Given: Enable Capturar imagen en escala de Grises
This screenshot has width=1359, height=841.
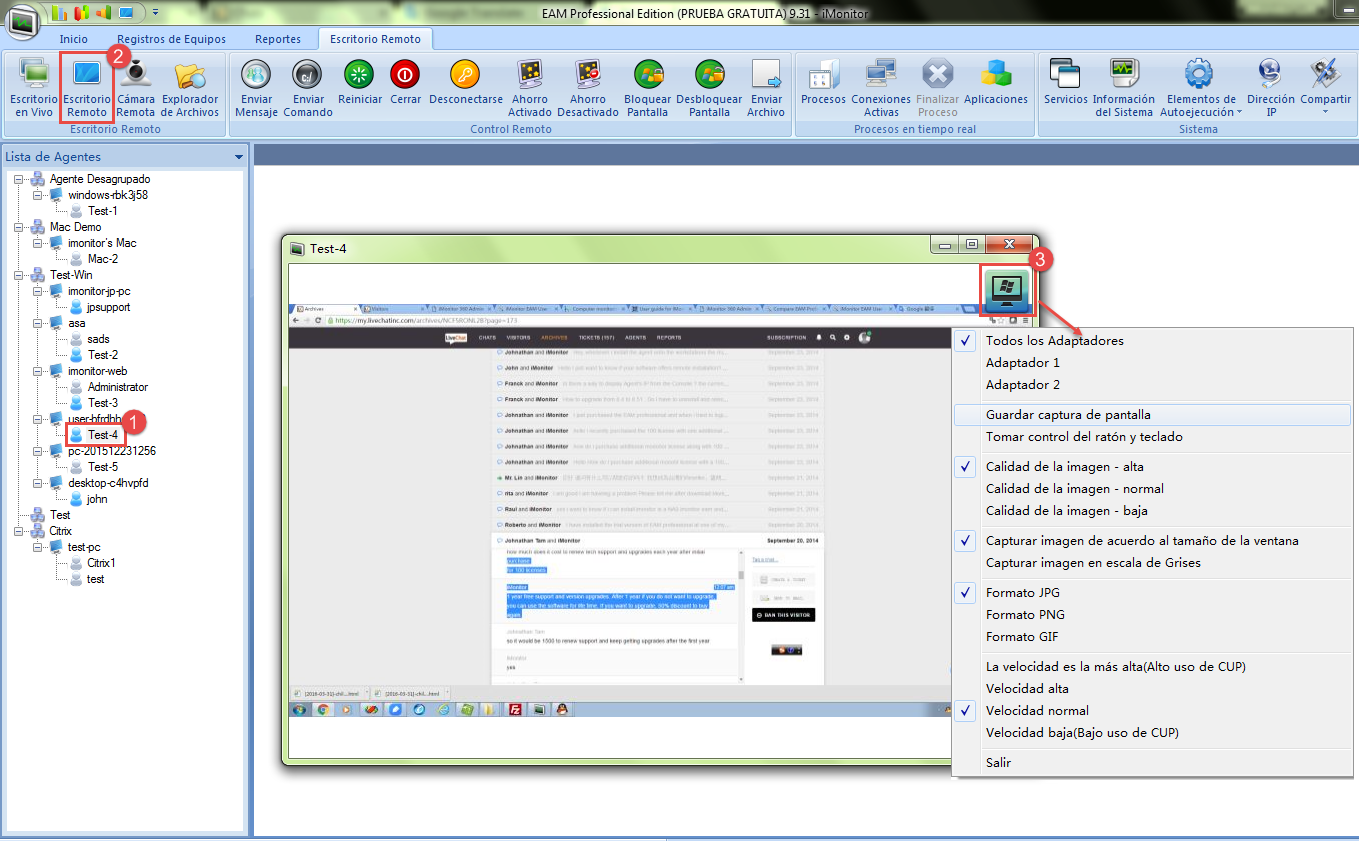Looking at the screenshot, I should [x=1093, y=563].
